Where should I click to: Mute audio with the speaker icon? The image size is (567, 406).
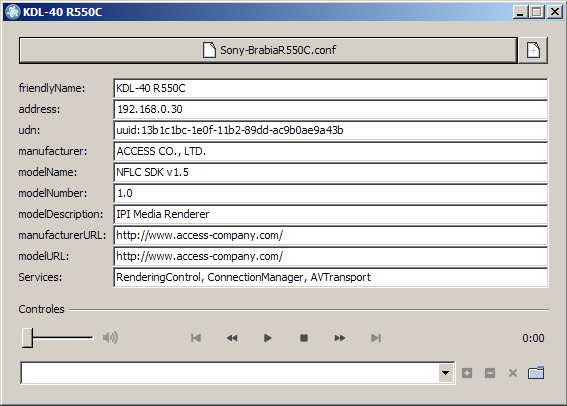coord(110,338)
